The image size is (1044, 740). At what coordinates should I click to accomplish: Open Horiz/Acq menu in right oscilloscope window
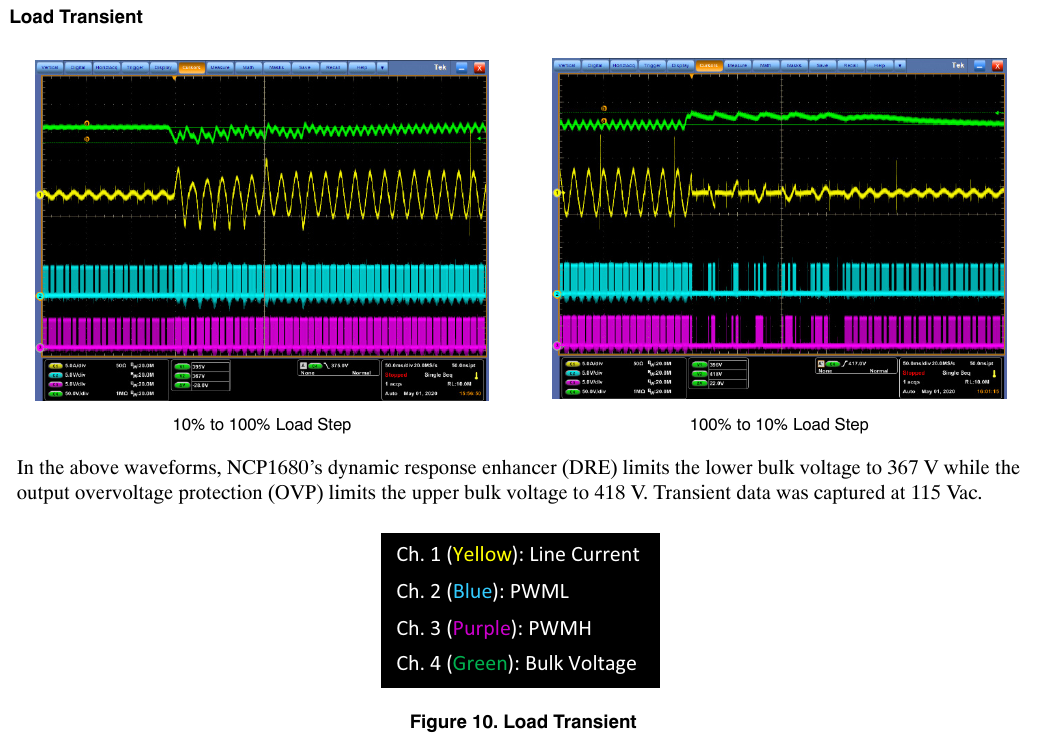pyautogui.click(x=624, y=65)
